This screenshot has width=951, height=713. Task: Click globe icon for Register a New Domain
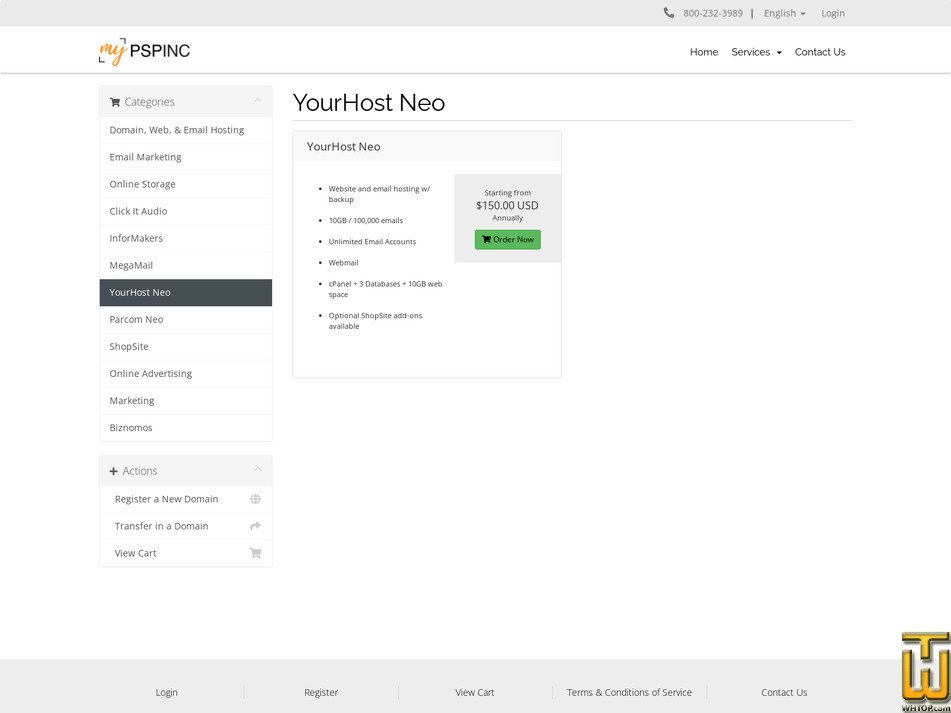coord(255,499)
